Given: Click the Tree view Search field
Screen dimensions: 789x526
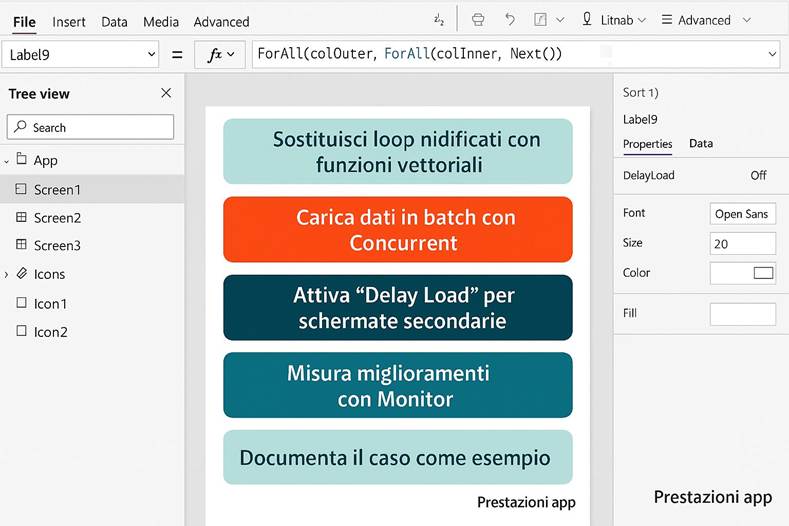Looking at the screenshot, I should 90,127.
